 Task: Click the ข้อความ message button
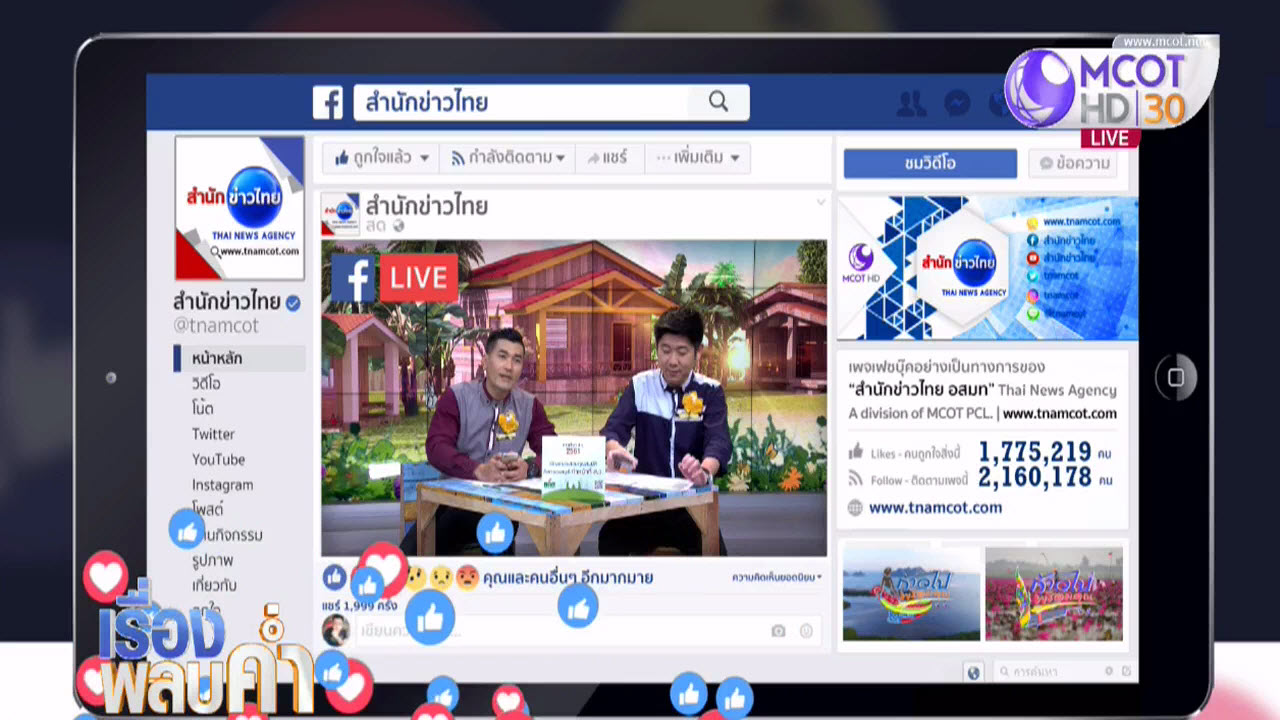pos(1076,164)
